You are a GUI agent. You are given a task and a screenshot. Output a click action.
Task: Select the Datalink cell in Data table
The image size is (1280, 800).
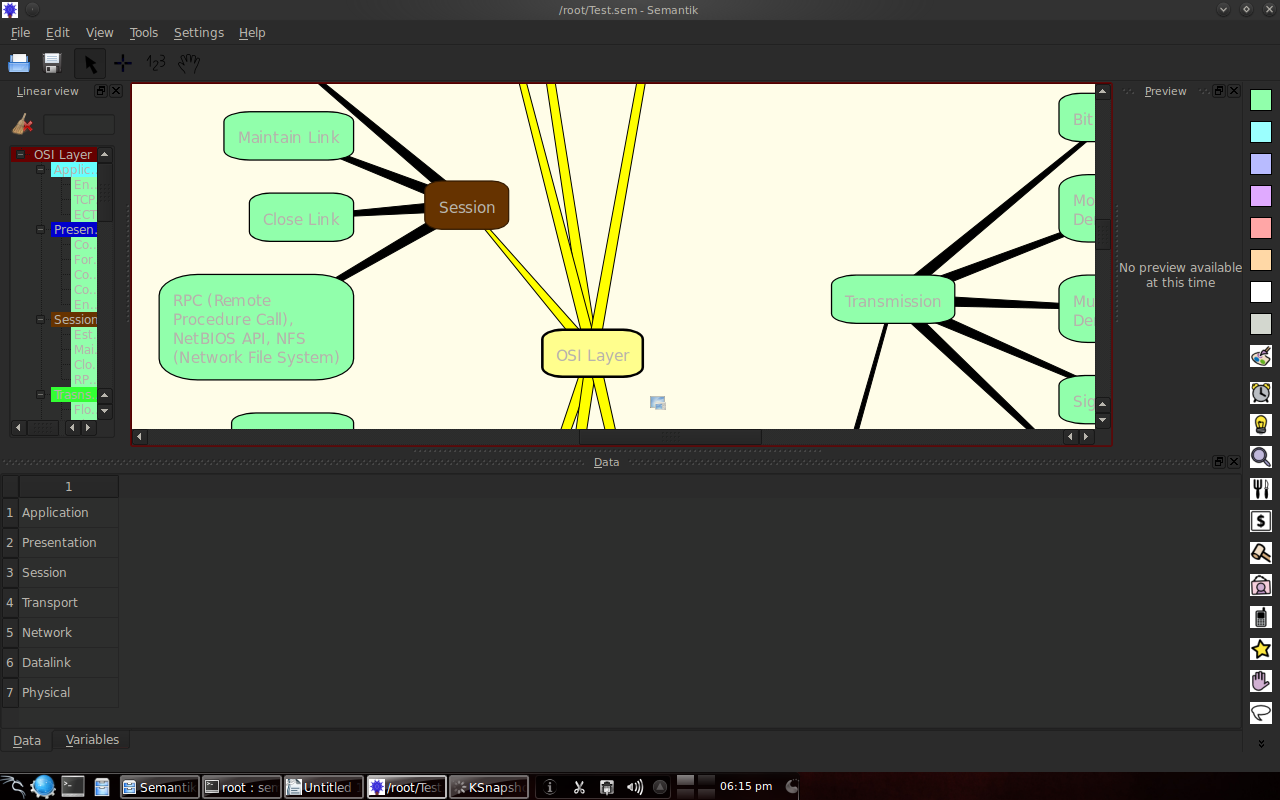68,662
